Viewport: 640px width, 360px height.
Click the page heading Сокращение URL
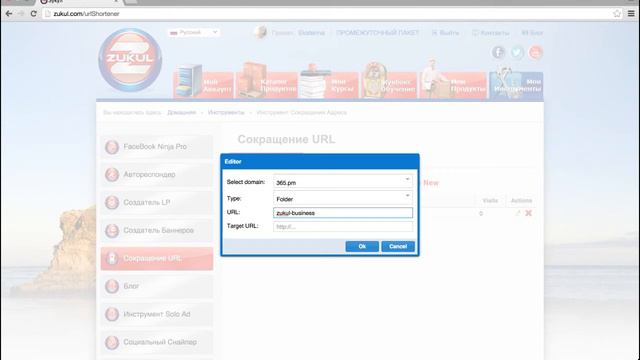pyautogui.click(x=286, y=139)
